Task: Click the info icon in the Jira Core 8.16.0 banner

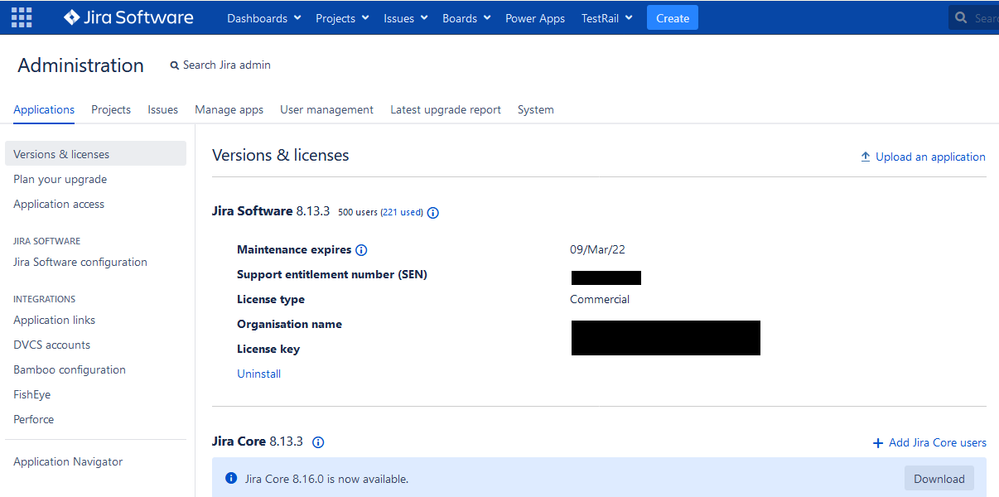Action: pos(231,479)
